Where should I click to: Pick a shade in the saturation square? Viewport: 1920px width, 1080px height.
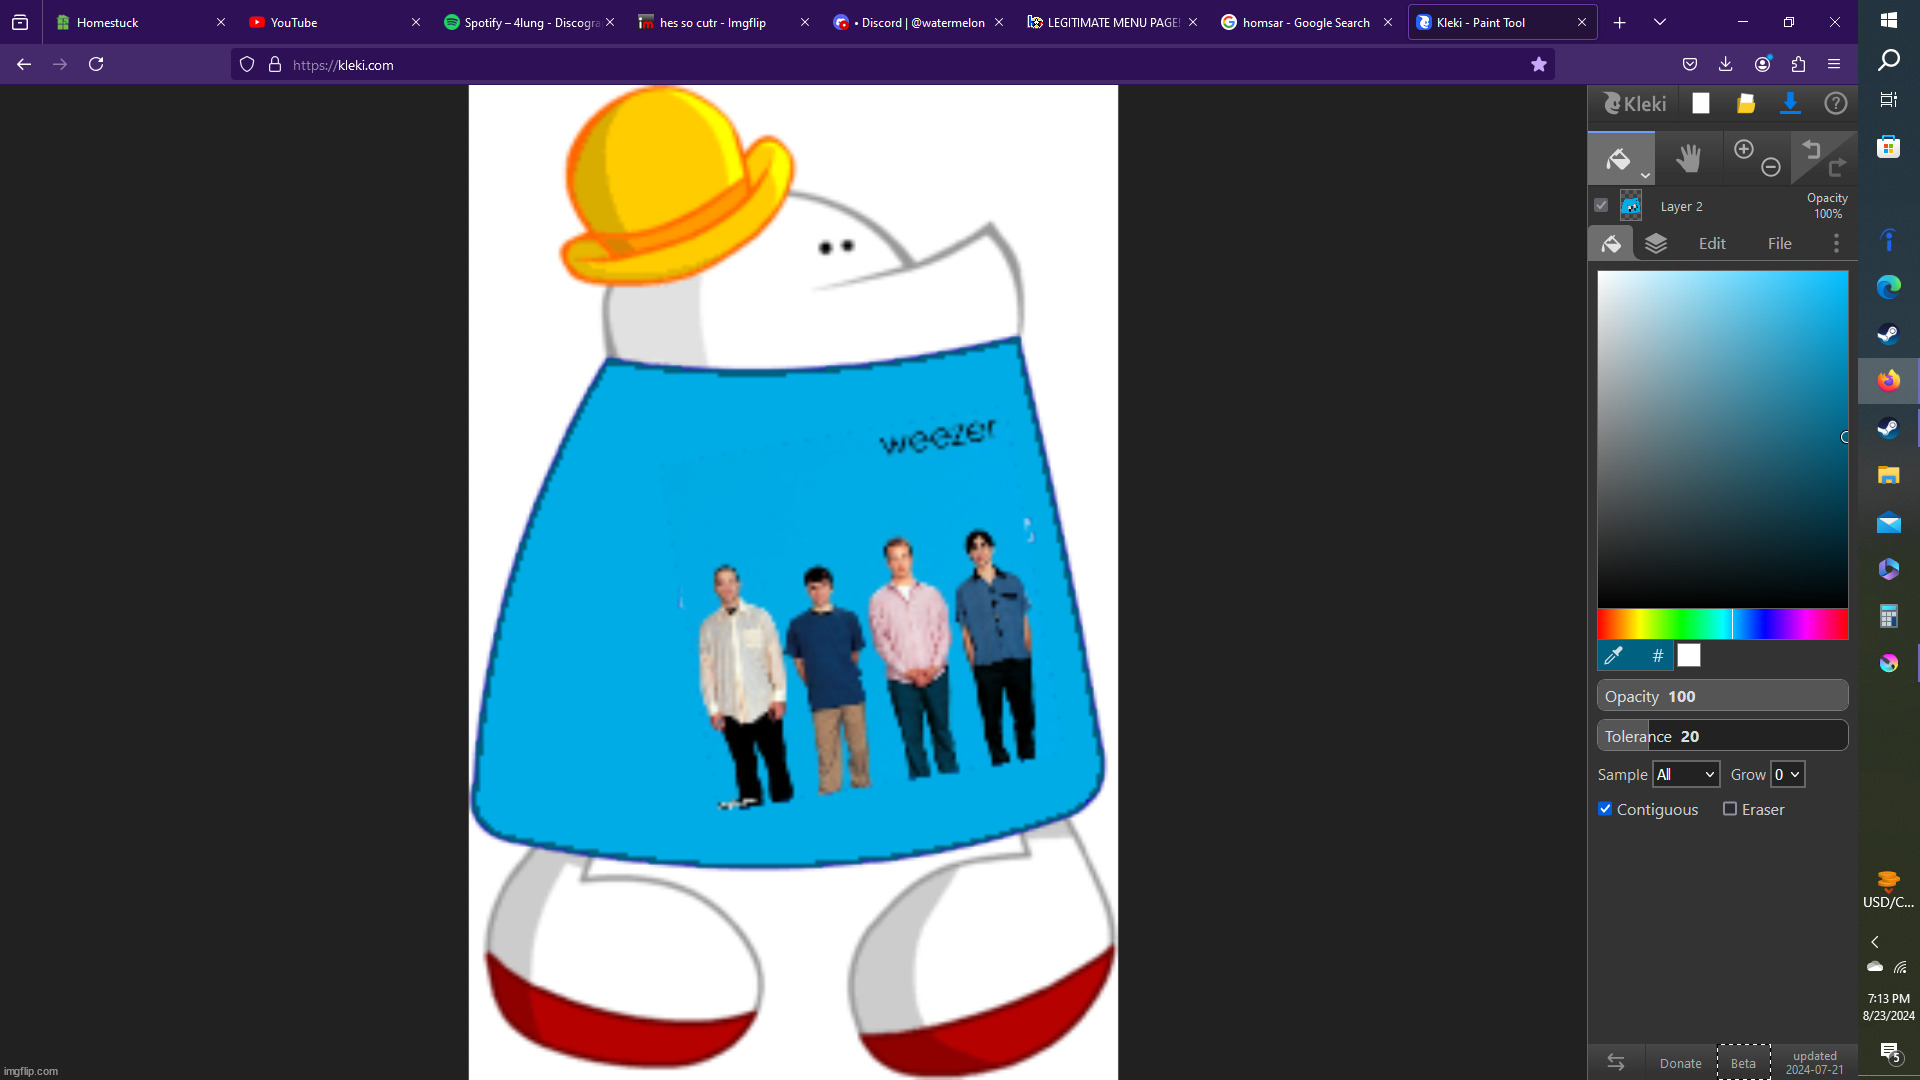[x=1722, y=439]
